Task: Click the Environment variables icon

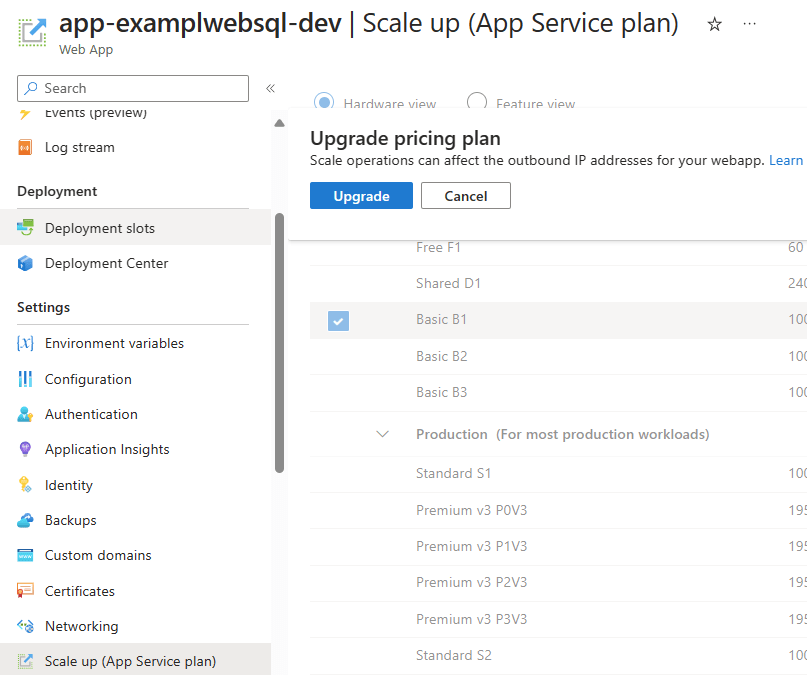Action: [x=25, y=343]
